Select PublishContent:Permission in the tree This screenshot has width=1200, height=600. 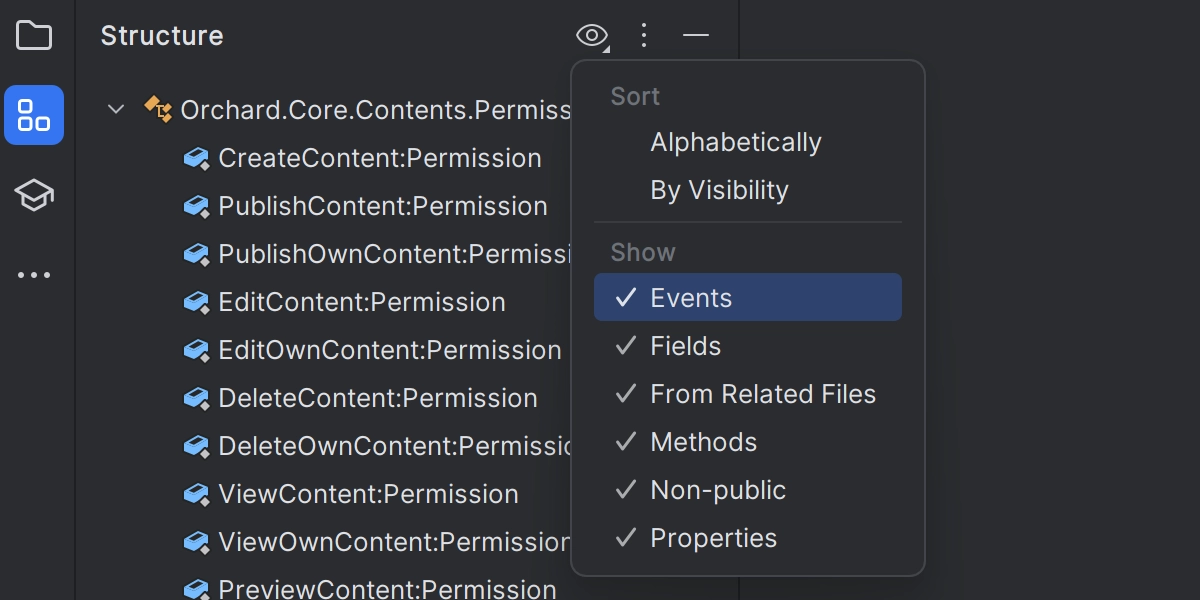point(383,206)
